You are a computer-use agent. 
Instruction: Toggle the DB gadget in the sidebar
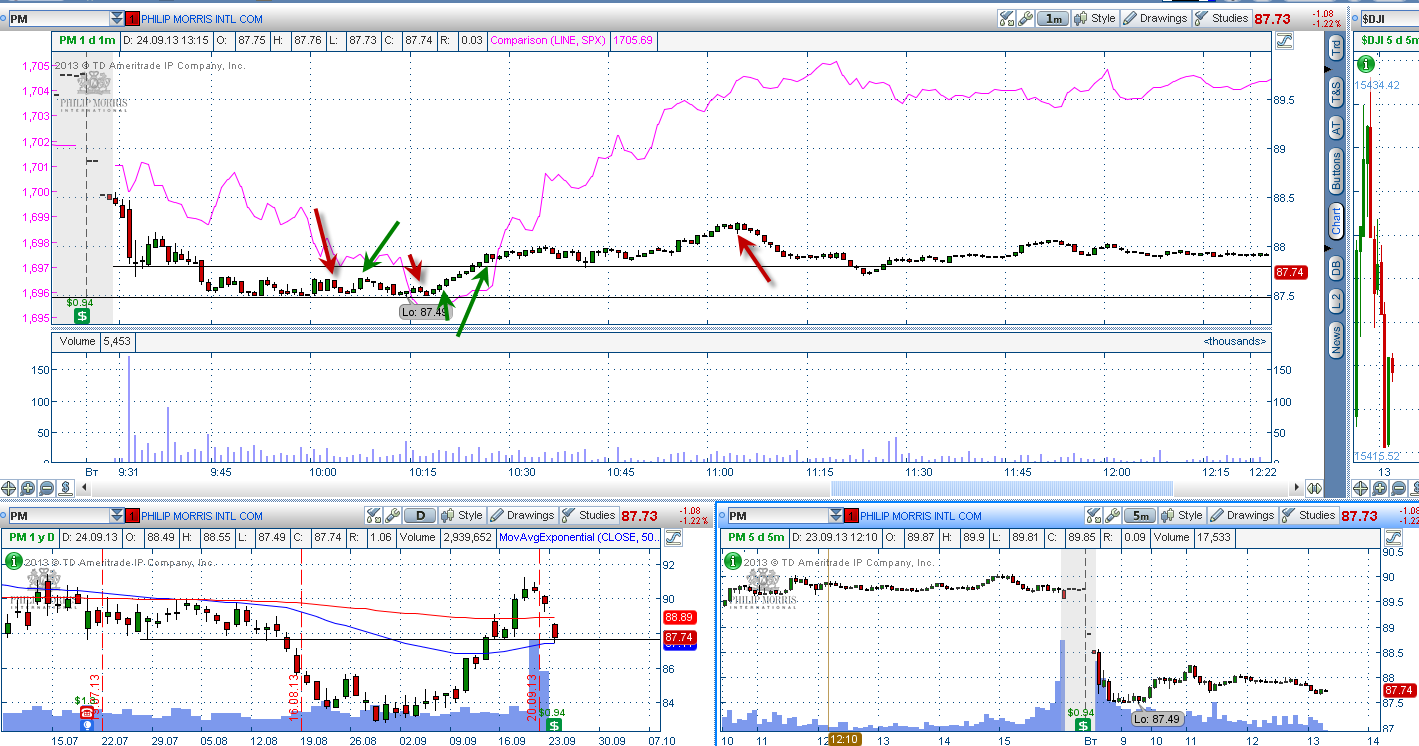1335,267
